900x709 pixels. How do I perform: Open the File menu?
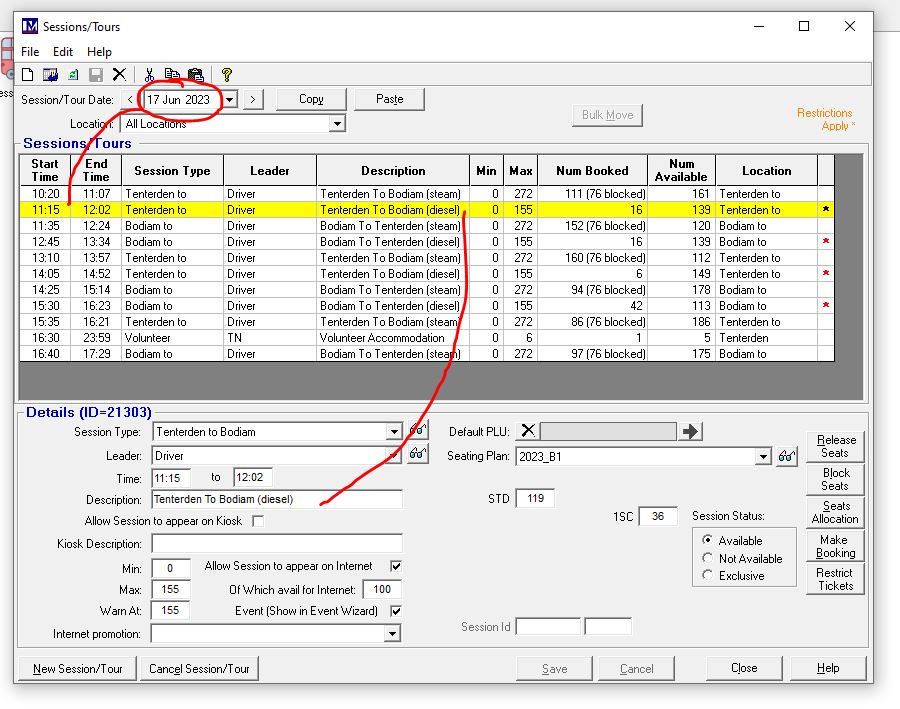coord(30,52)
